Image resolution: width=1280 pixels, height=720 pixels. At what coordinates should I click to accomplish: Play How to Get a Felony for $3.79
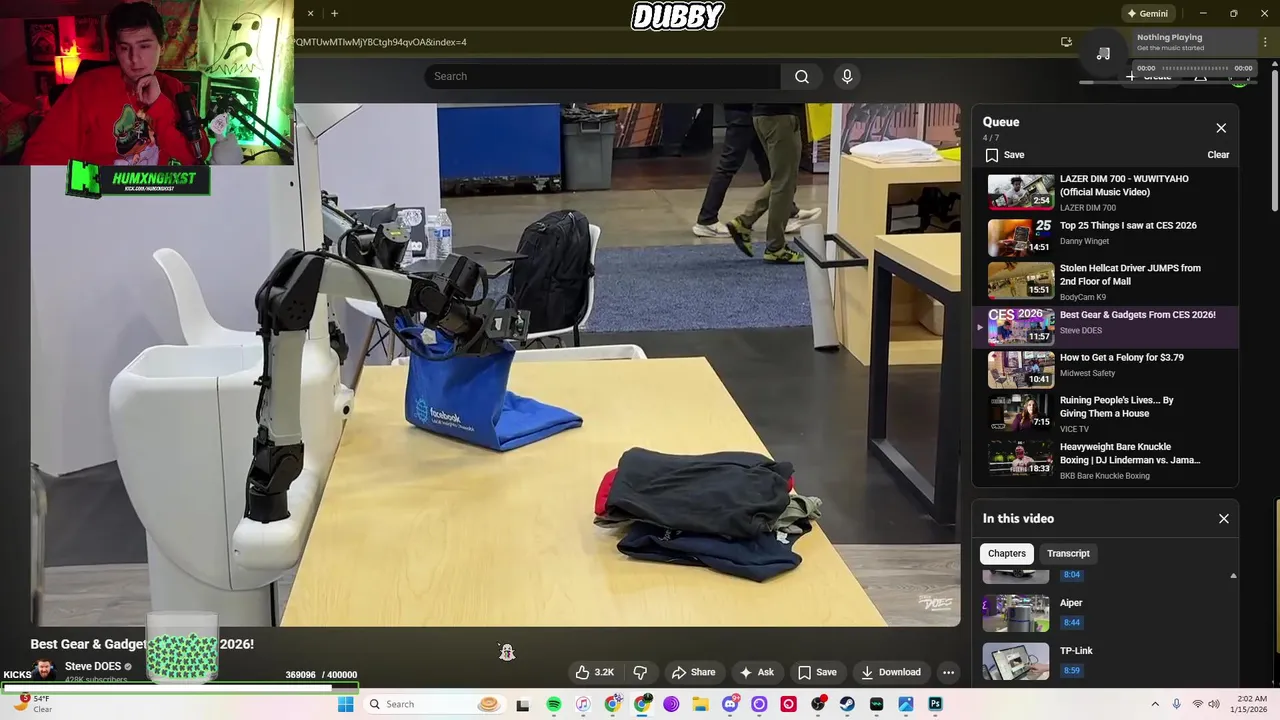coord(1105,370)
